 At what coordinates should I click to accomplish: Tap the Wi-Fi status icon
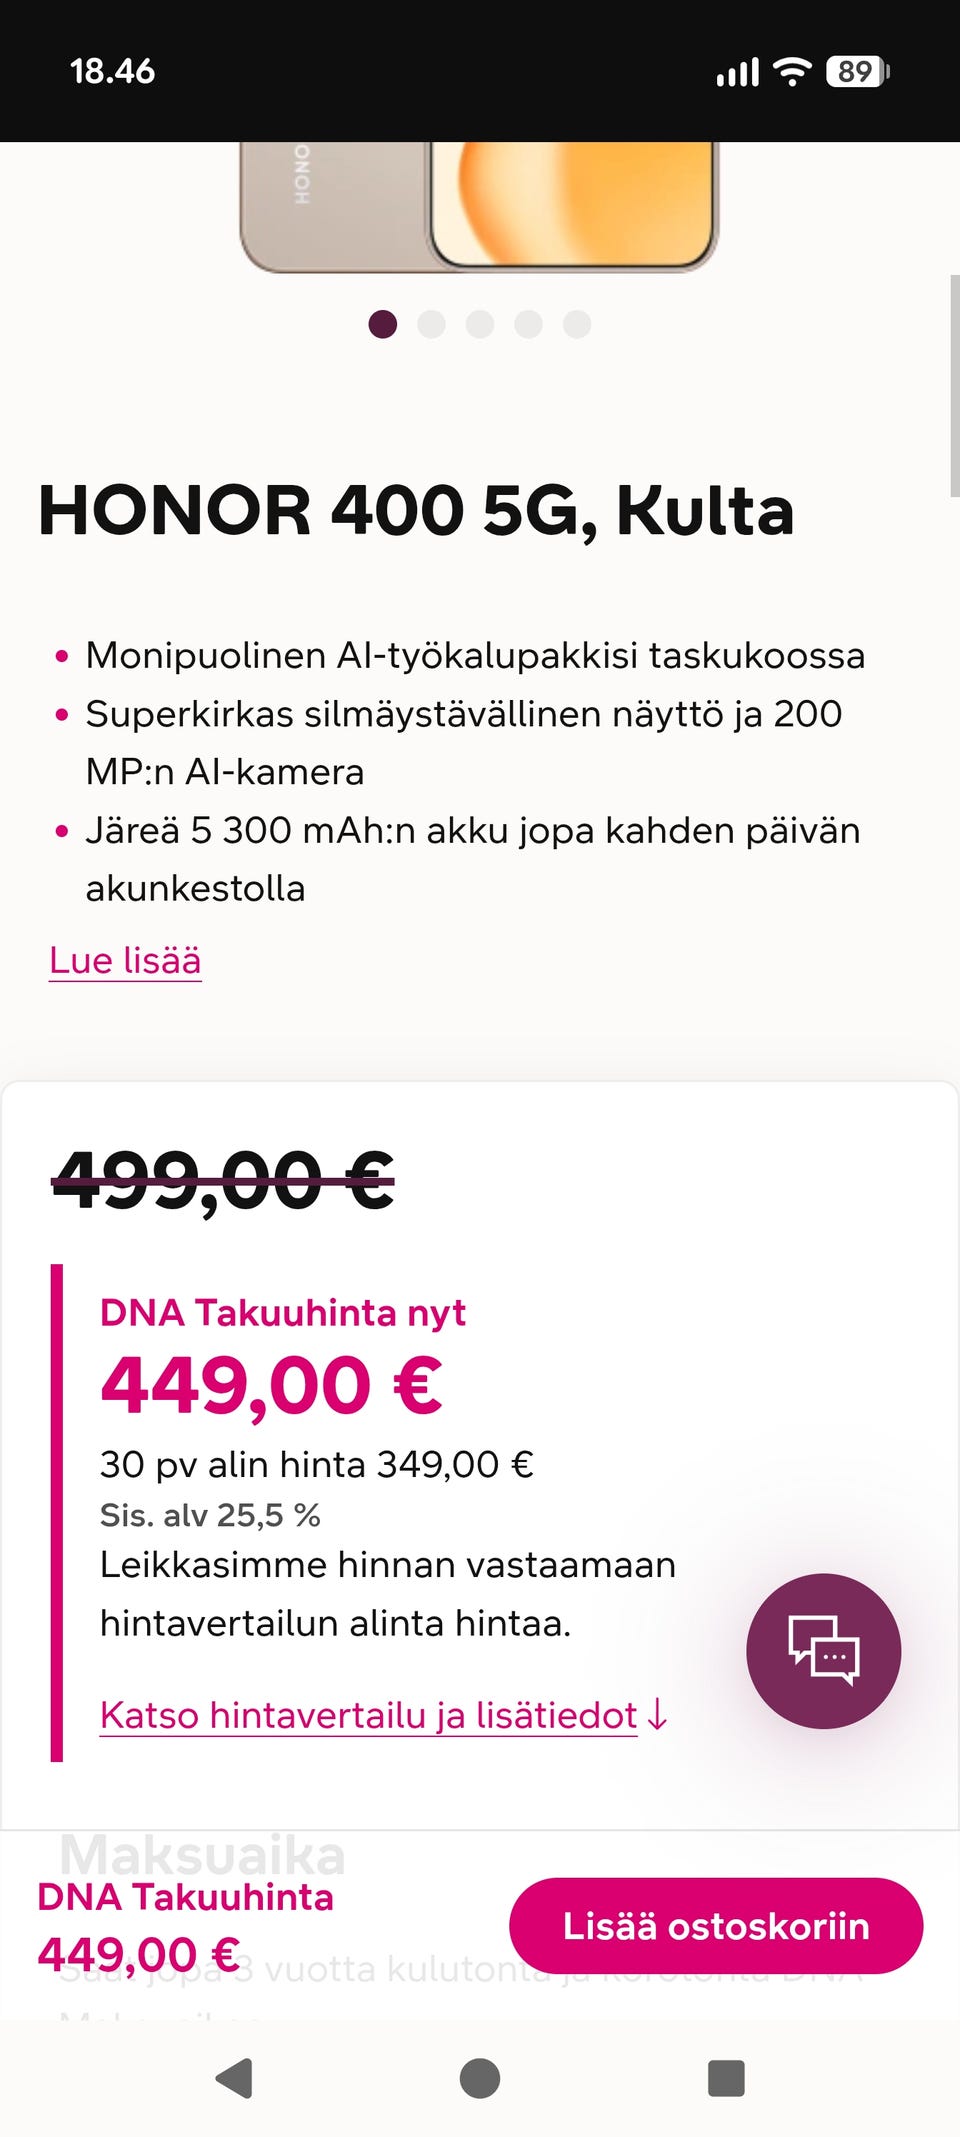pyautogui.click(x=793, y=72)
